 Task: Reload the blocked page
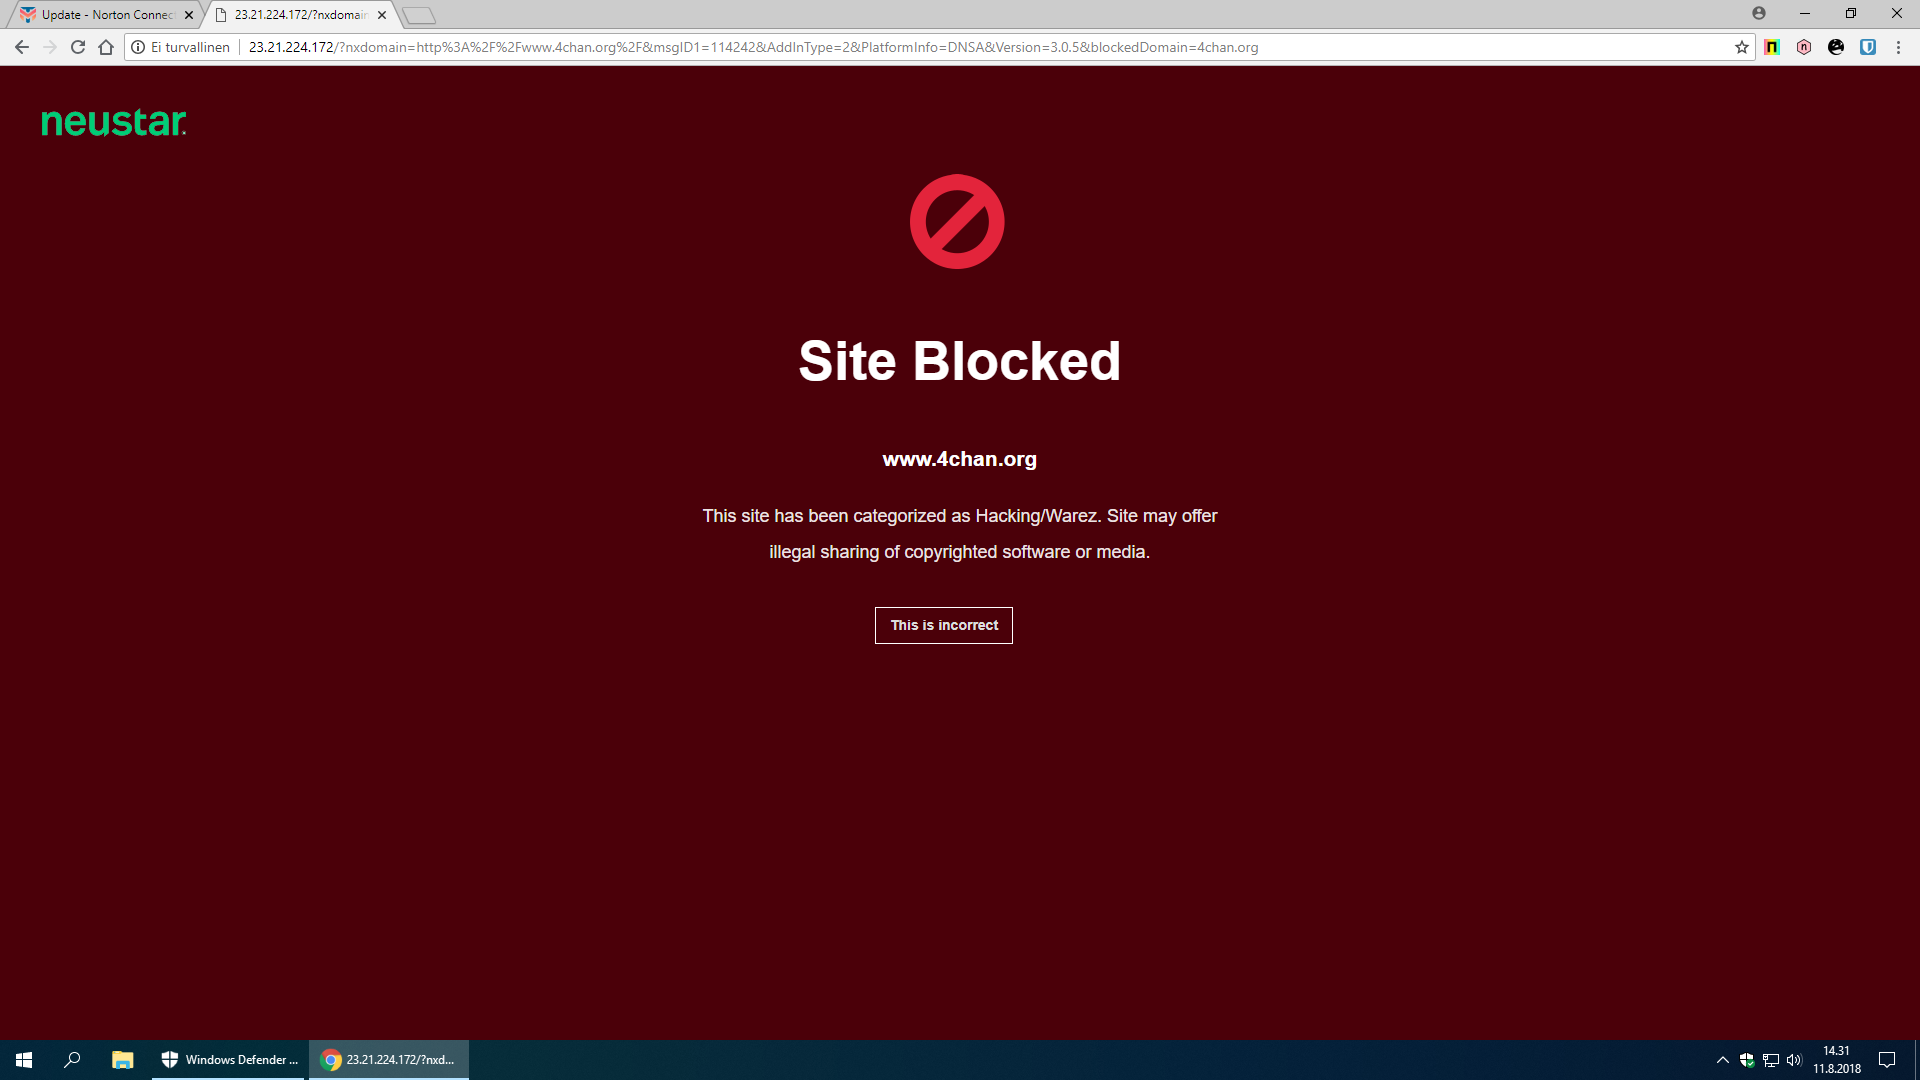[x=78, y=47]
